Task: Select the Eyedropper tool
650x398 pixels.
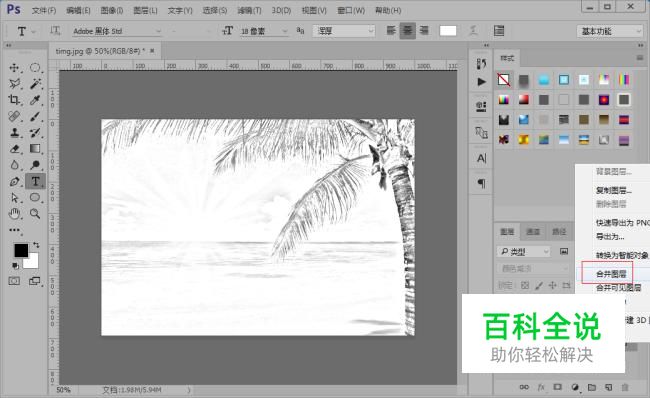Action: coord(35,100)
